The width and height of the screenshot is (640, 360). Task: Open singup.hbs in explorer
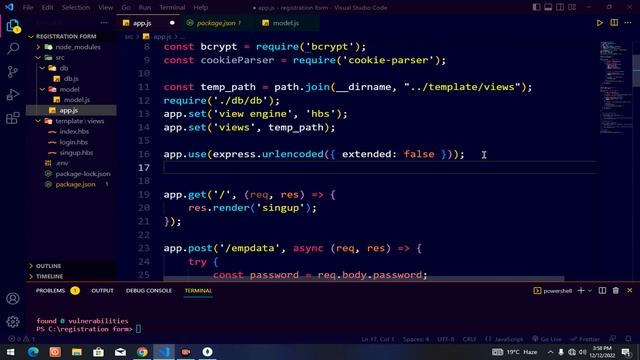click(76, 153)
